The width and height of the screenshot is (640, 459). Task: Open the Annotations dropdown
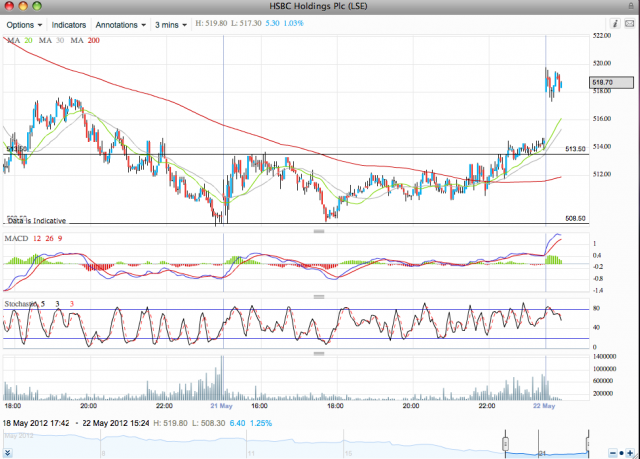pos(120,25)
